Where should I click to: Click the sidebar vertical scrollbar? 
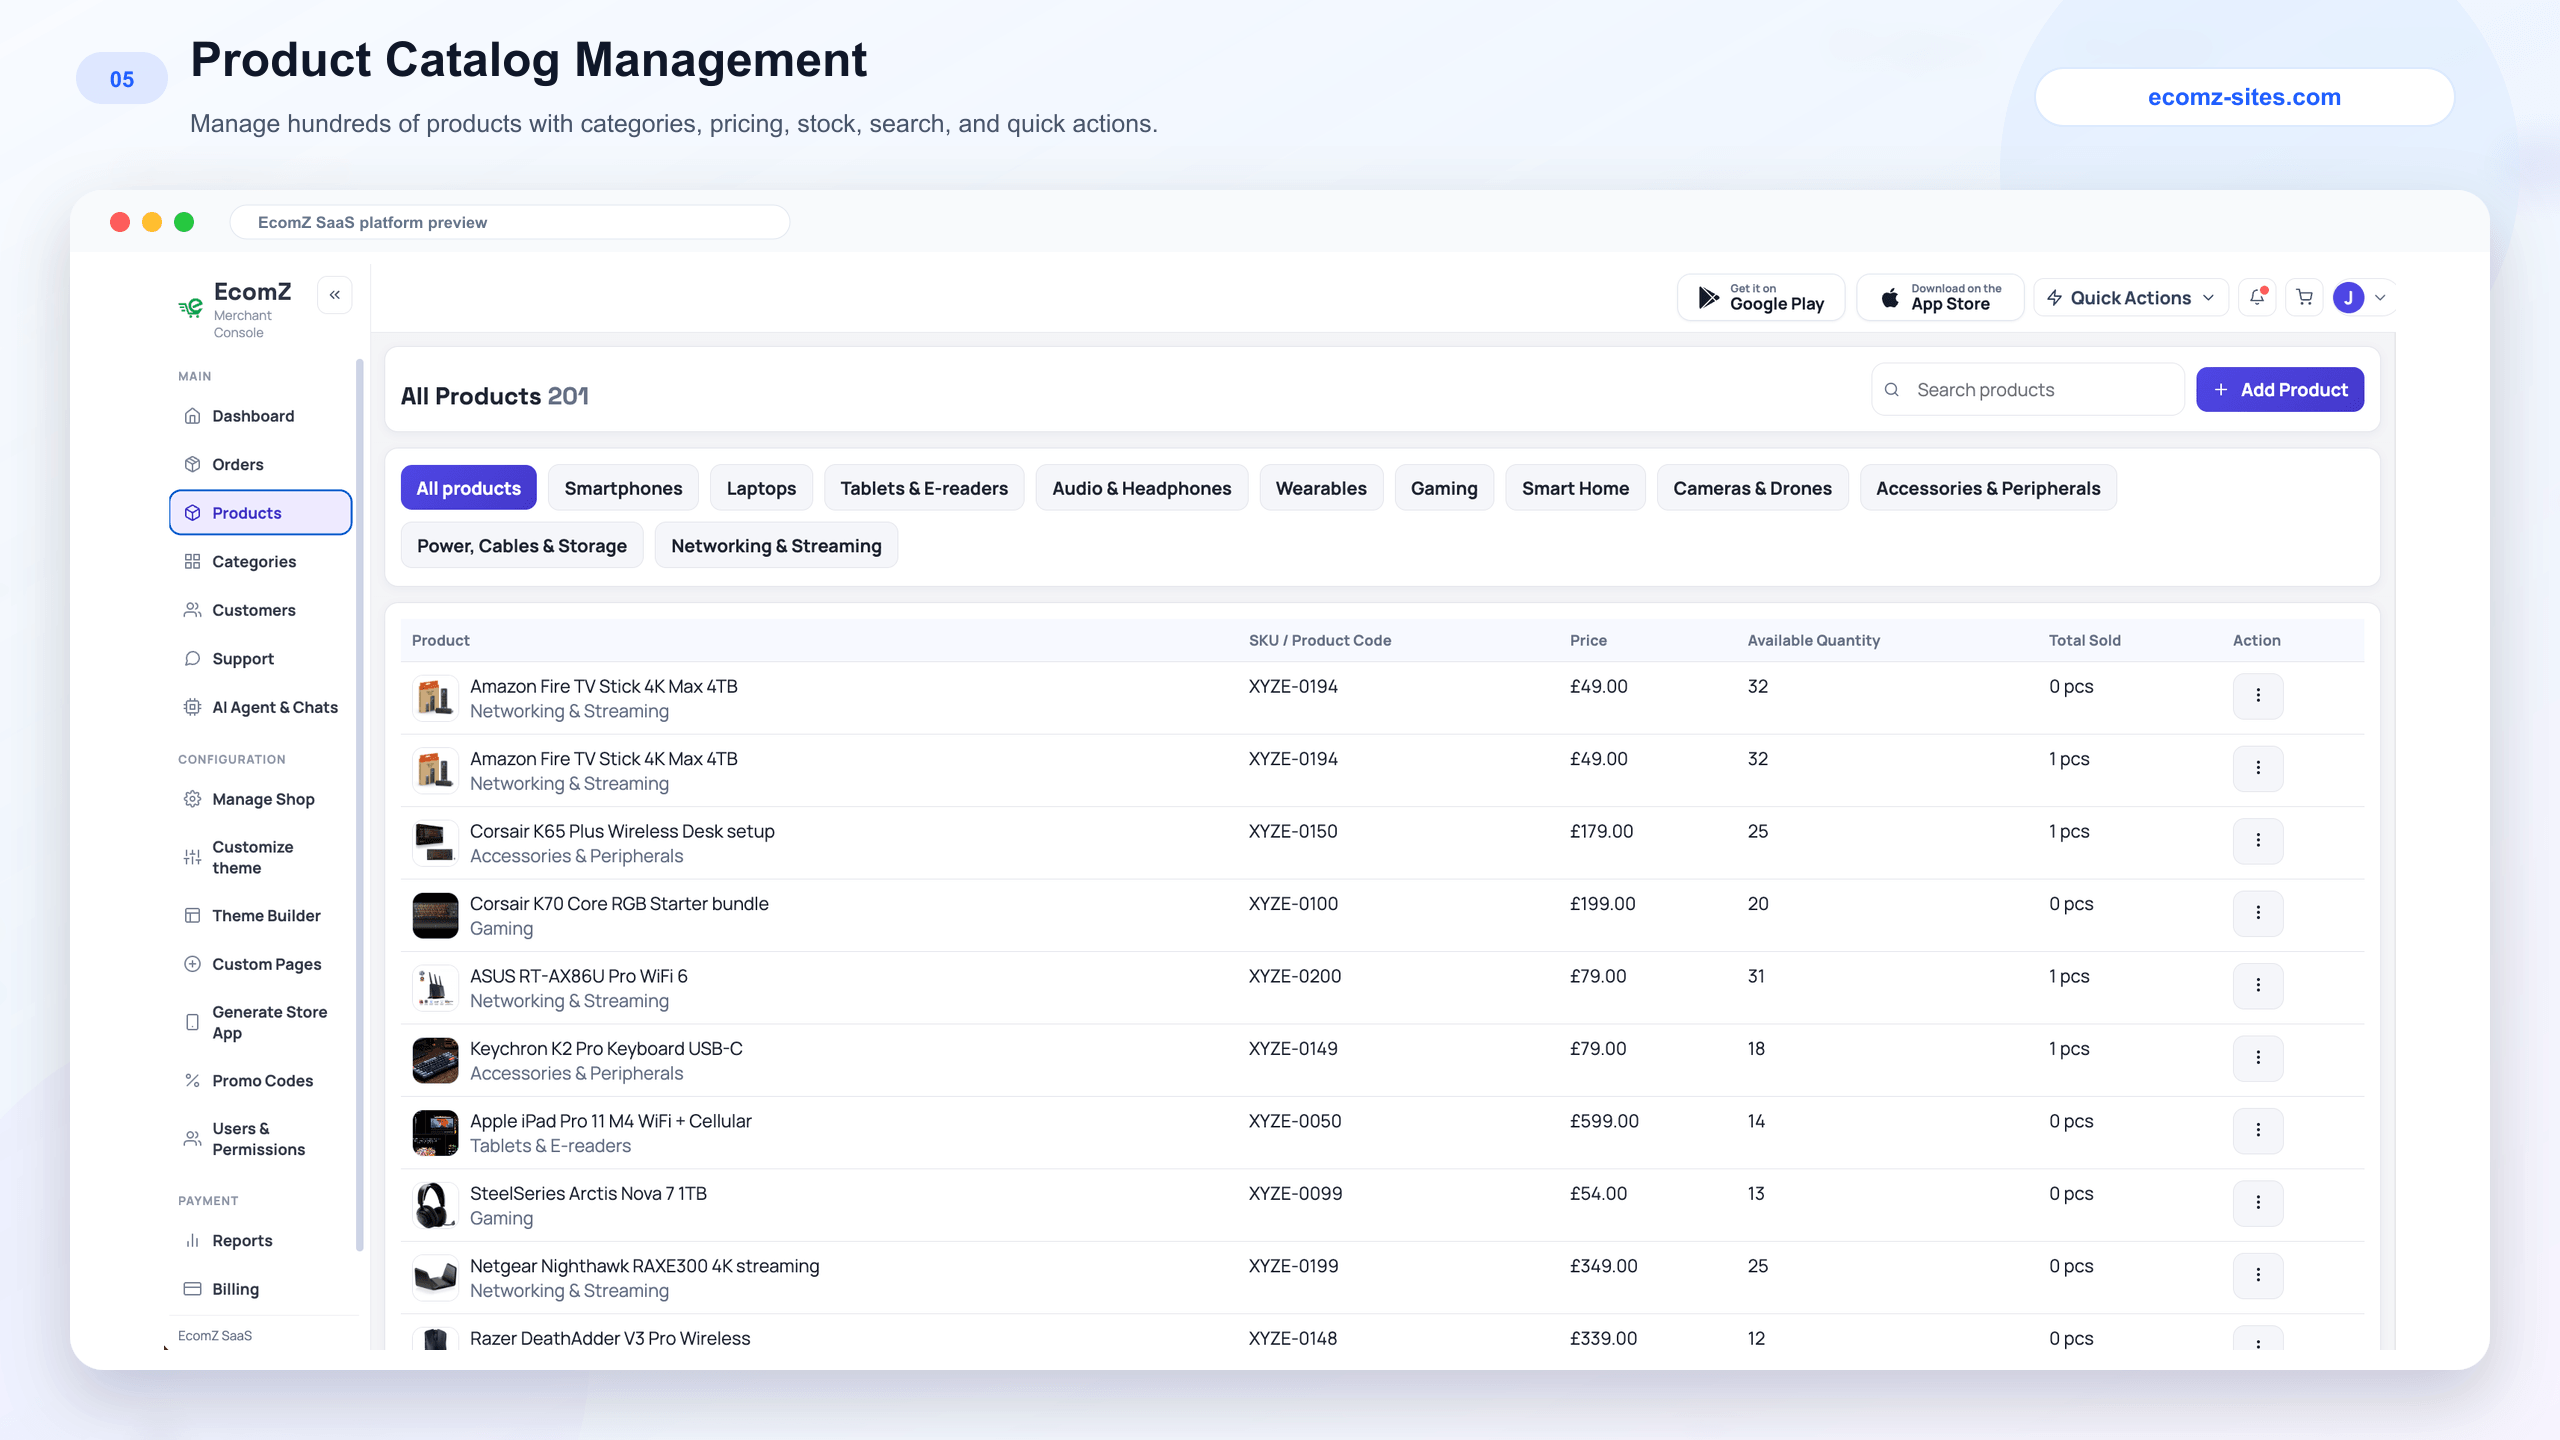pos(360,805)
